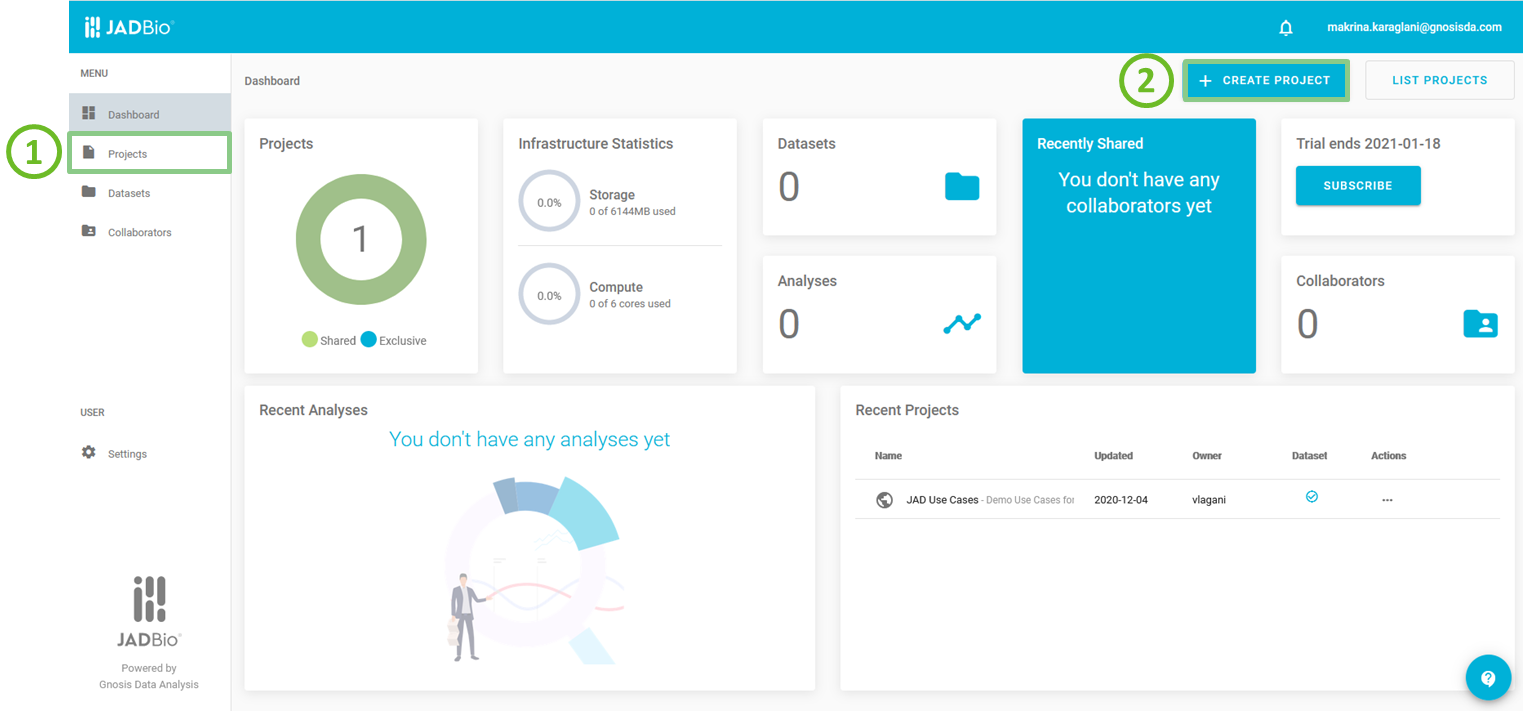
Task: Open the Datasets menu item
Action: point(150,193)
